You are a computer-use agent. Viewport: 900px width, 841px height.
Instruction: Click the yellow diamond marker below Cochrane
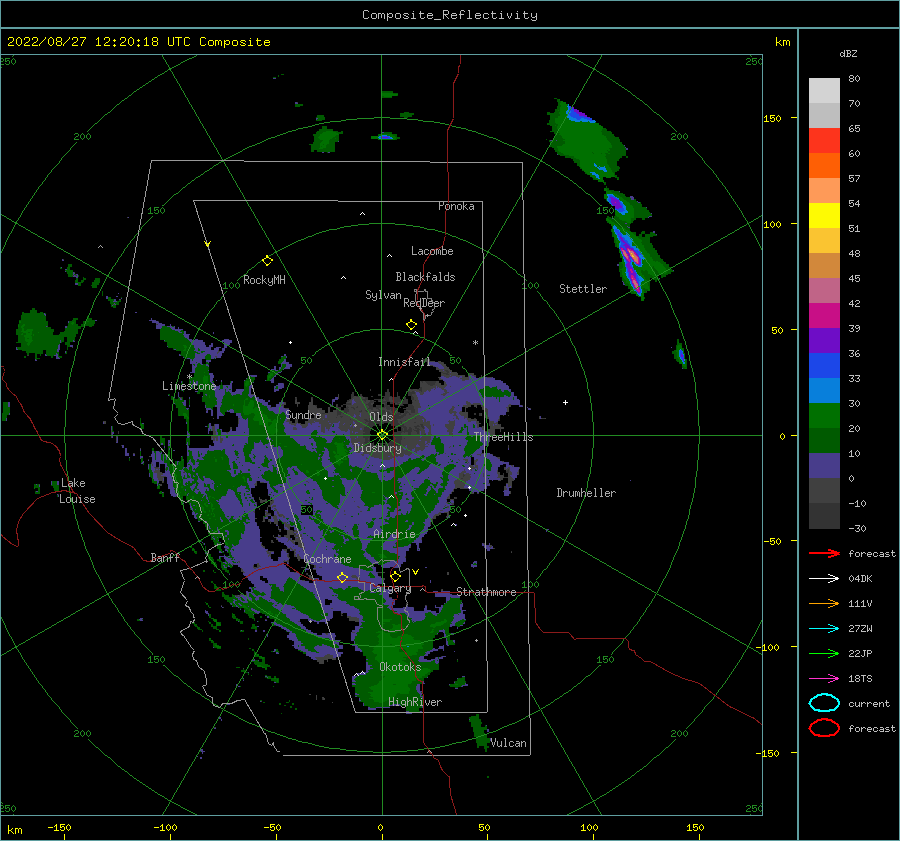click(342, 578)
